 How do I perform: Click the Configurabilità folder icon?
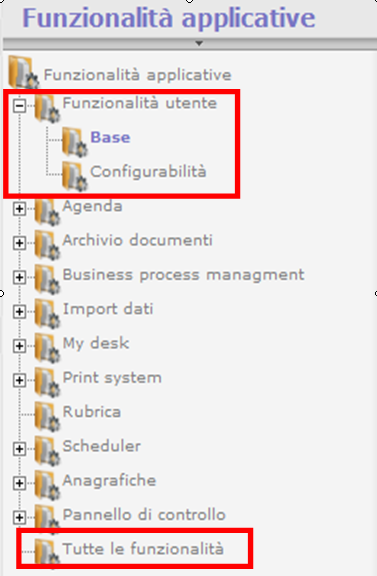(x=75, y=176)
